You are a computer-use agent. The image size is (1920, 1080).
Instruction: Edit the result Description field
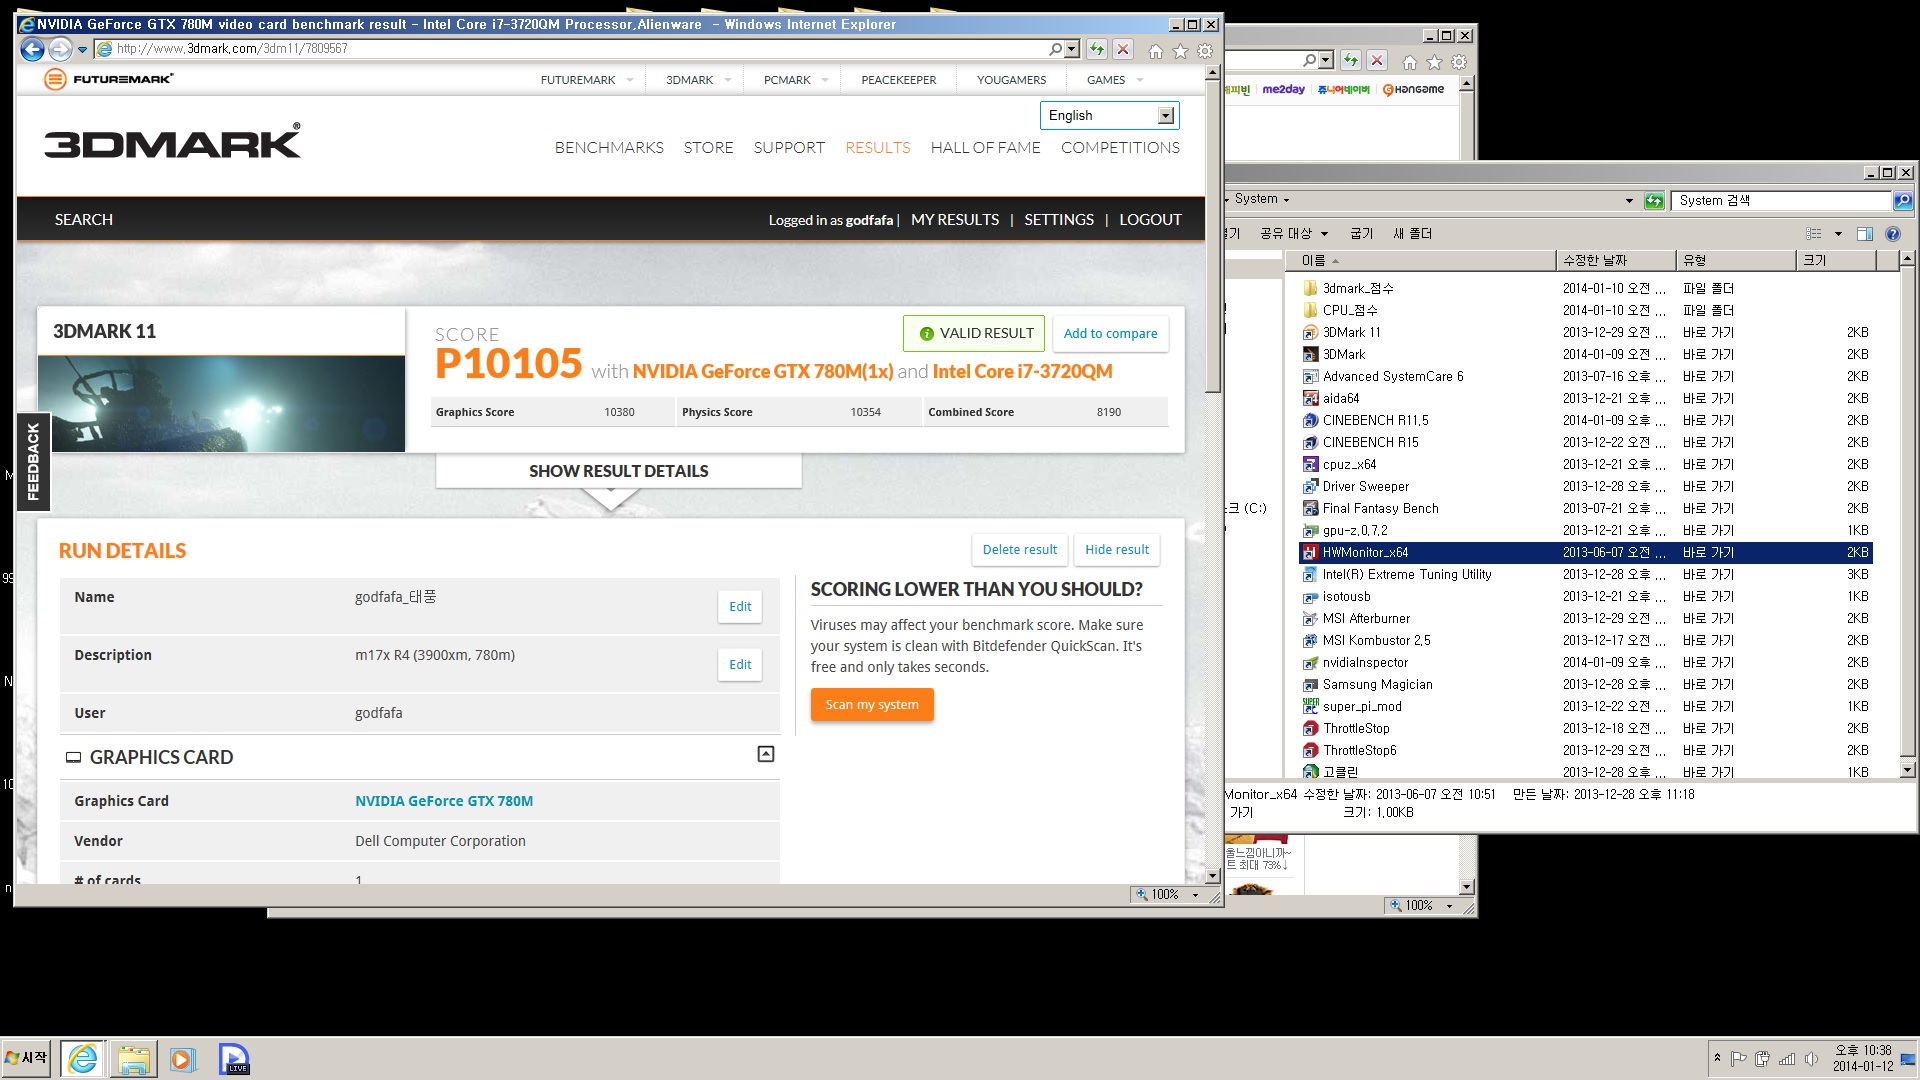click(x=740, y=665)
